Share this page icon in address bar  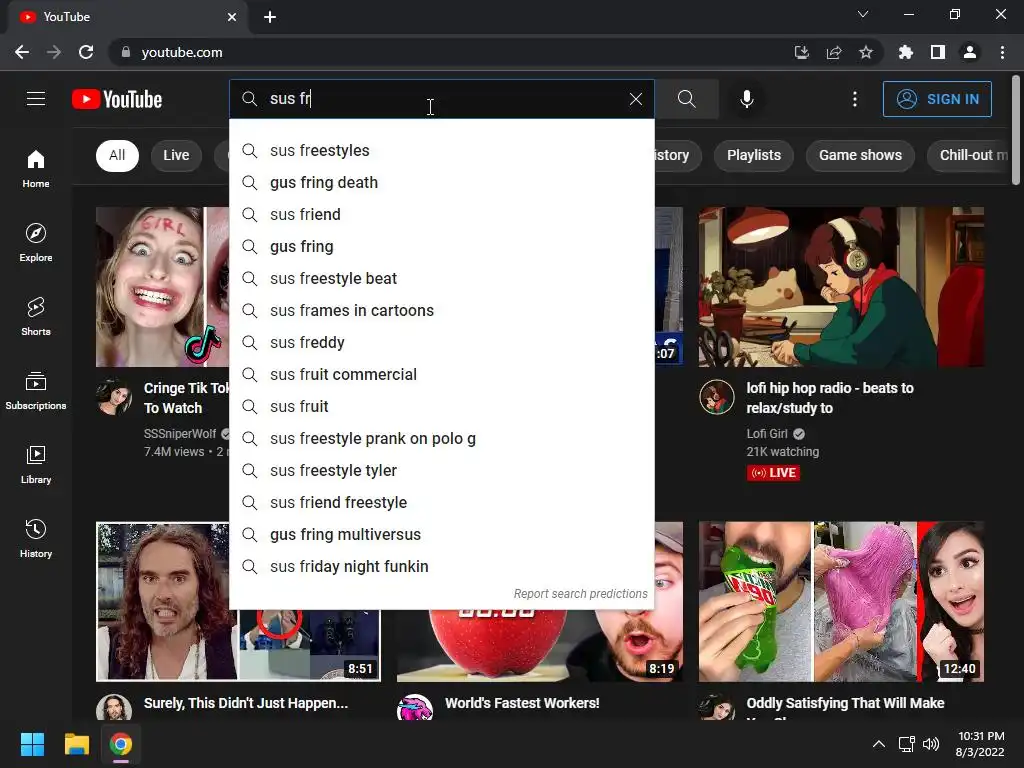pos(834,52)
